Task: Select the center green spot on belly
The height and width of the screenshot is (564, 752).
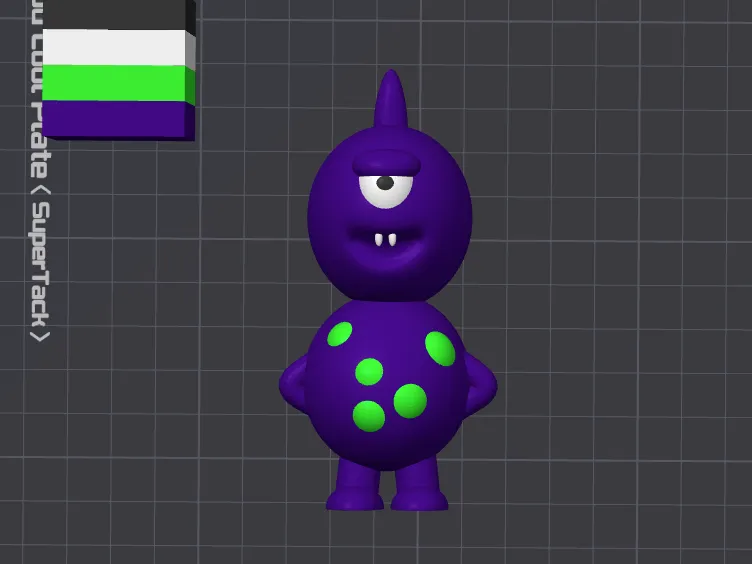Action: (370, 372)
